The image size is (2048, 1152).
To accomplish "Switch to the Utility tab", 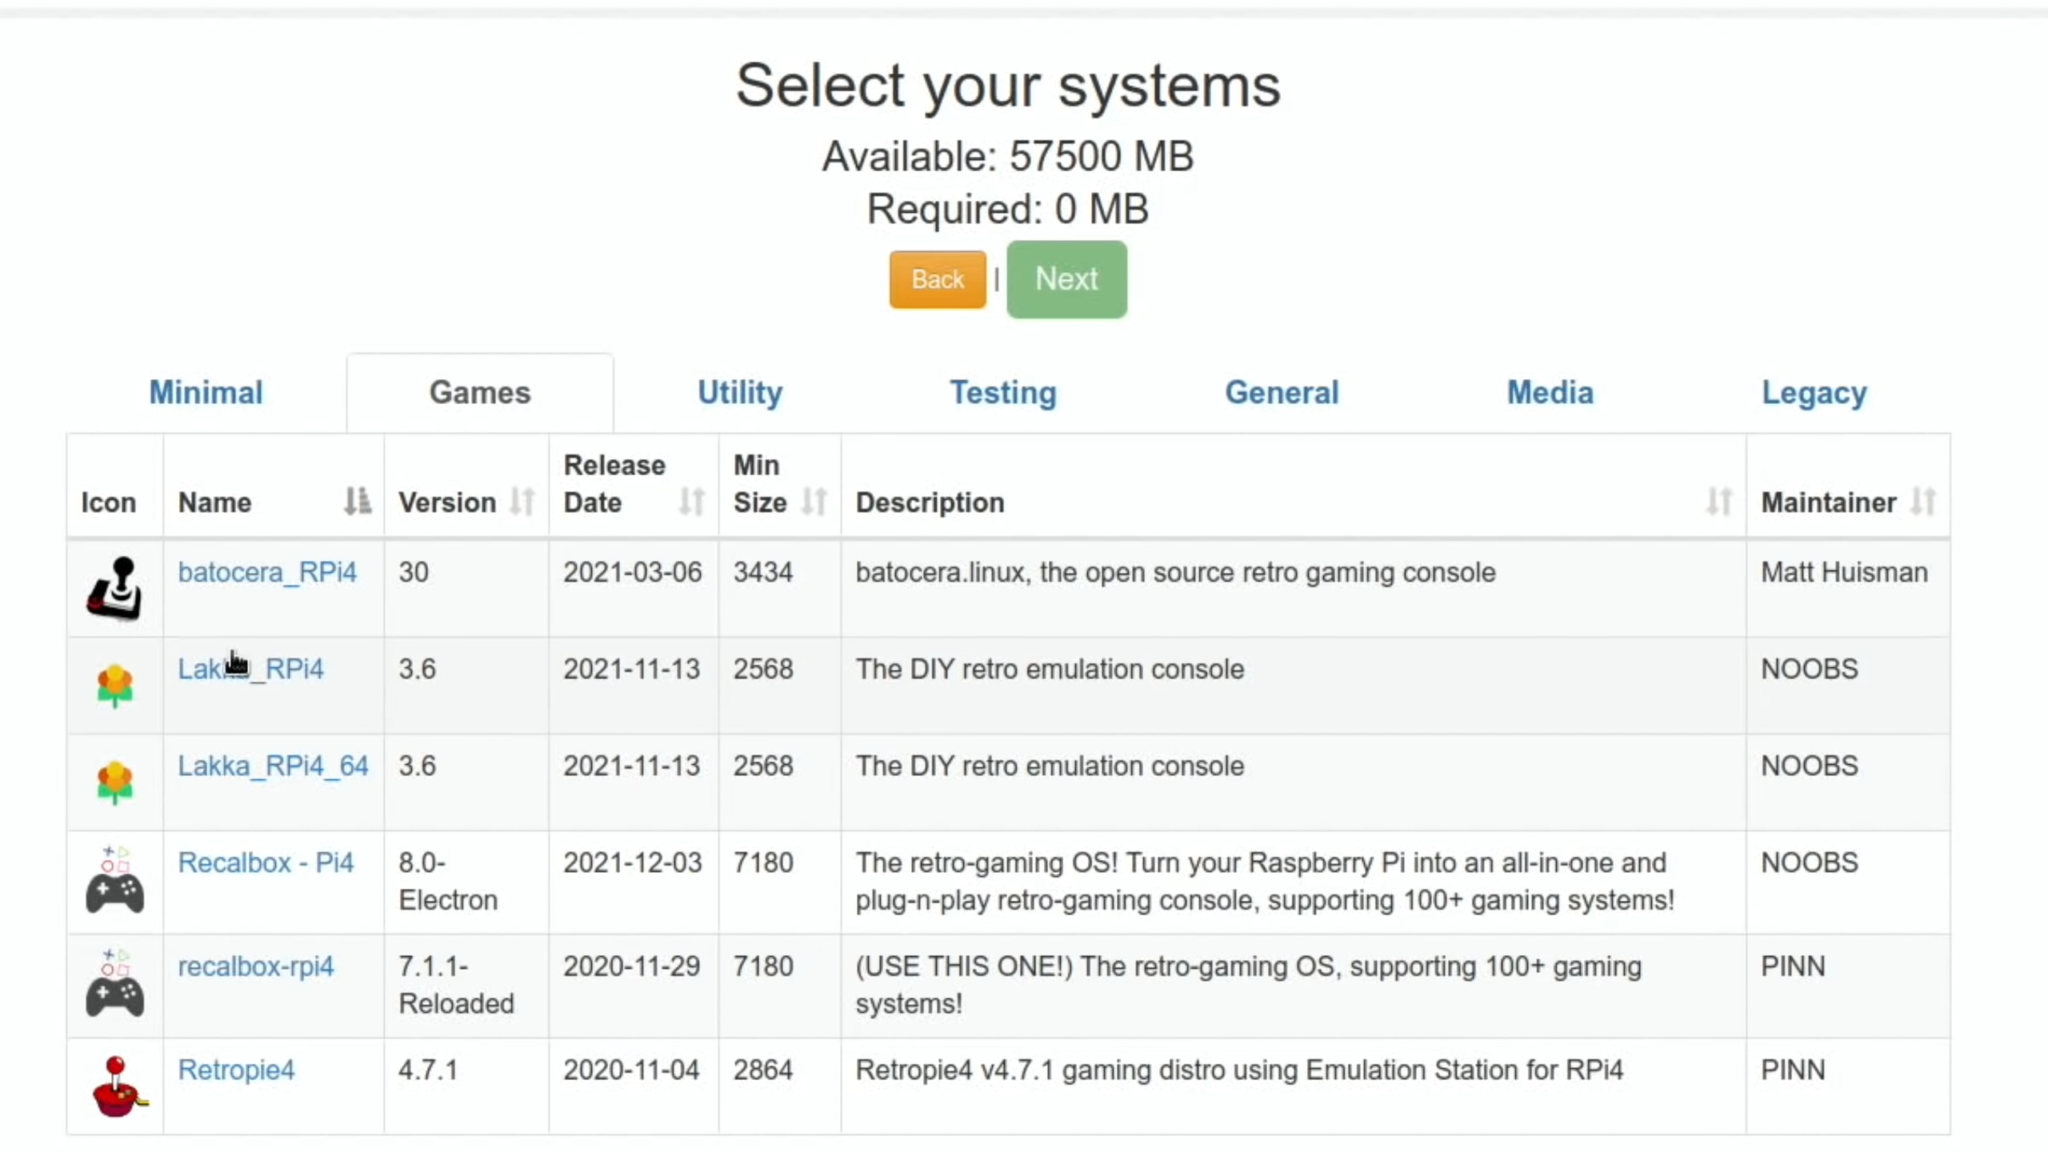I will click(739, 392).
